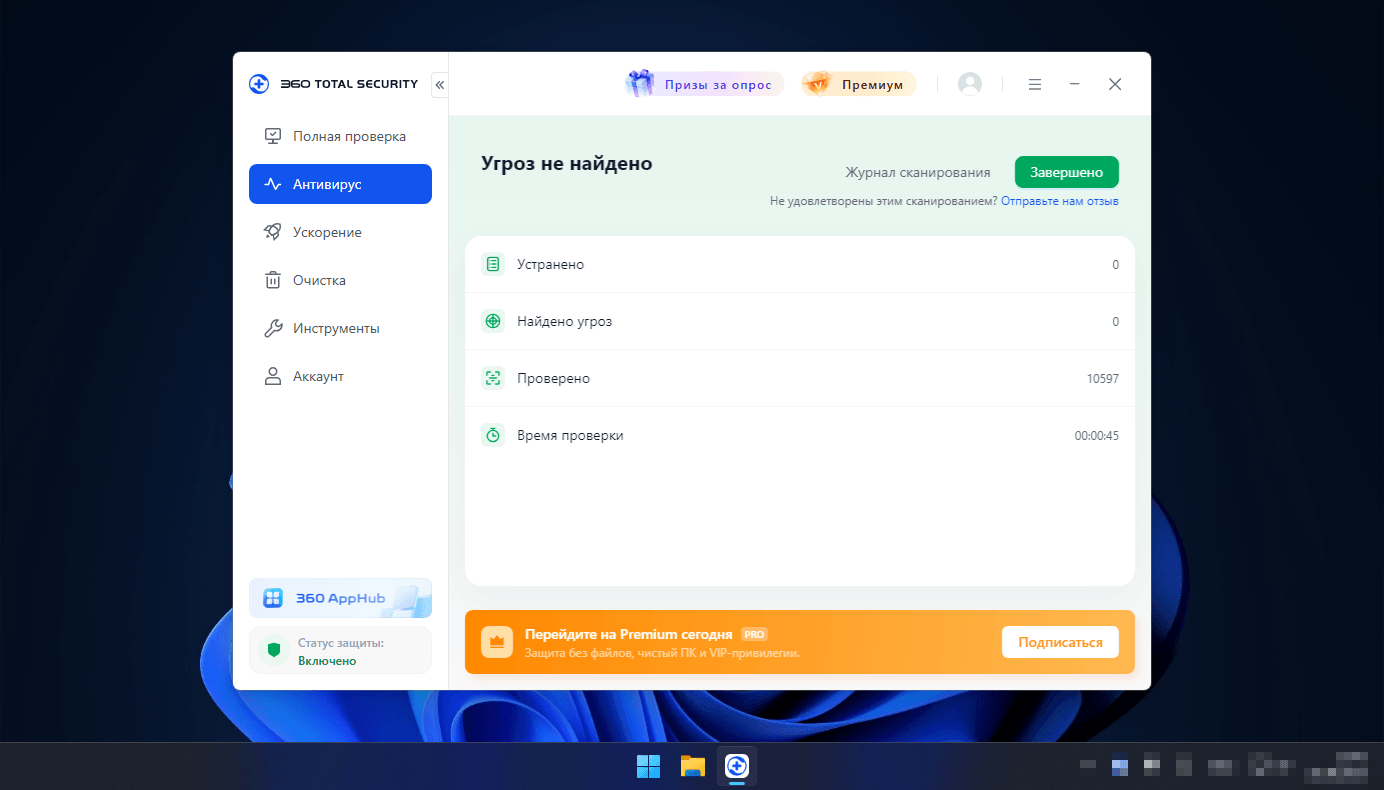The width and height of the screenshot is (1384, 790).
Task: Select the Устранено row label
Action: [x=551, y=264]
